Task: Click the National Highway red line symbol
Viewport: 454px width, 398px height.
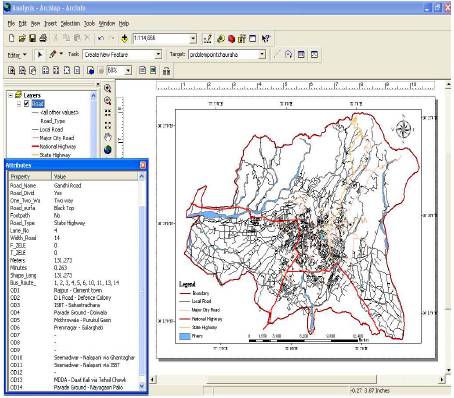Action: (x=35, y=146)
